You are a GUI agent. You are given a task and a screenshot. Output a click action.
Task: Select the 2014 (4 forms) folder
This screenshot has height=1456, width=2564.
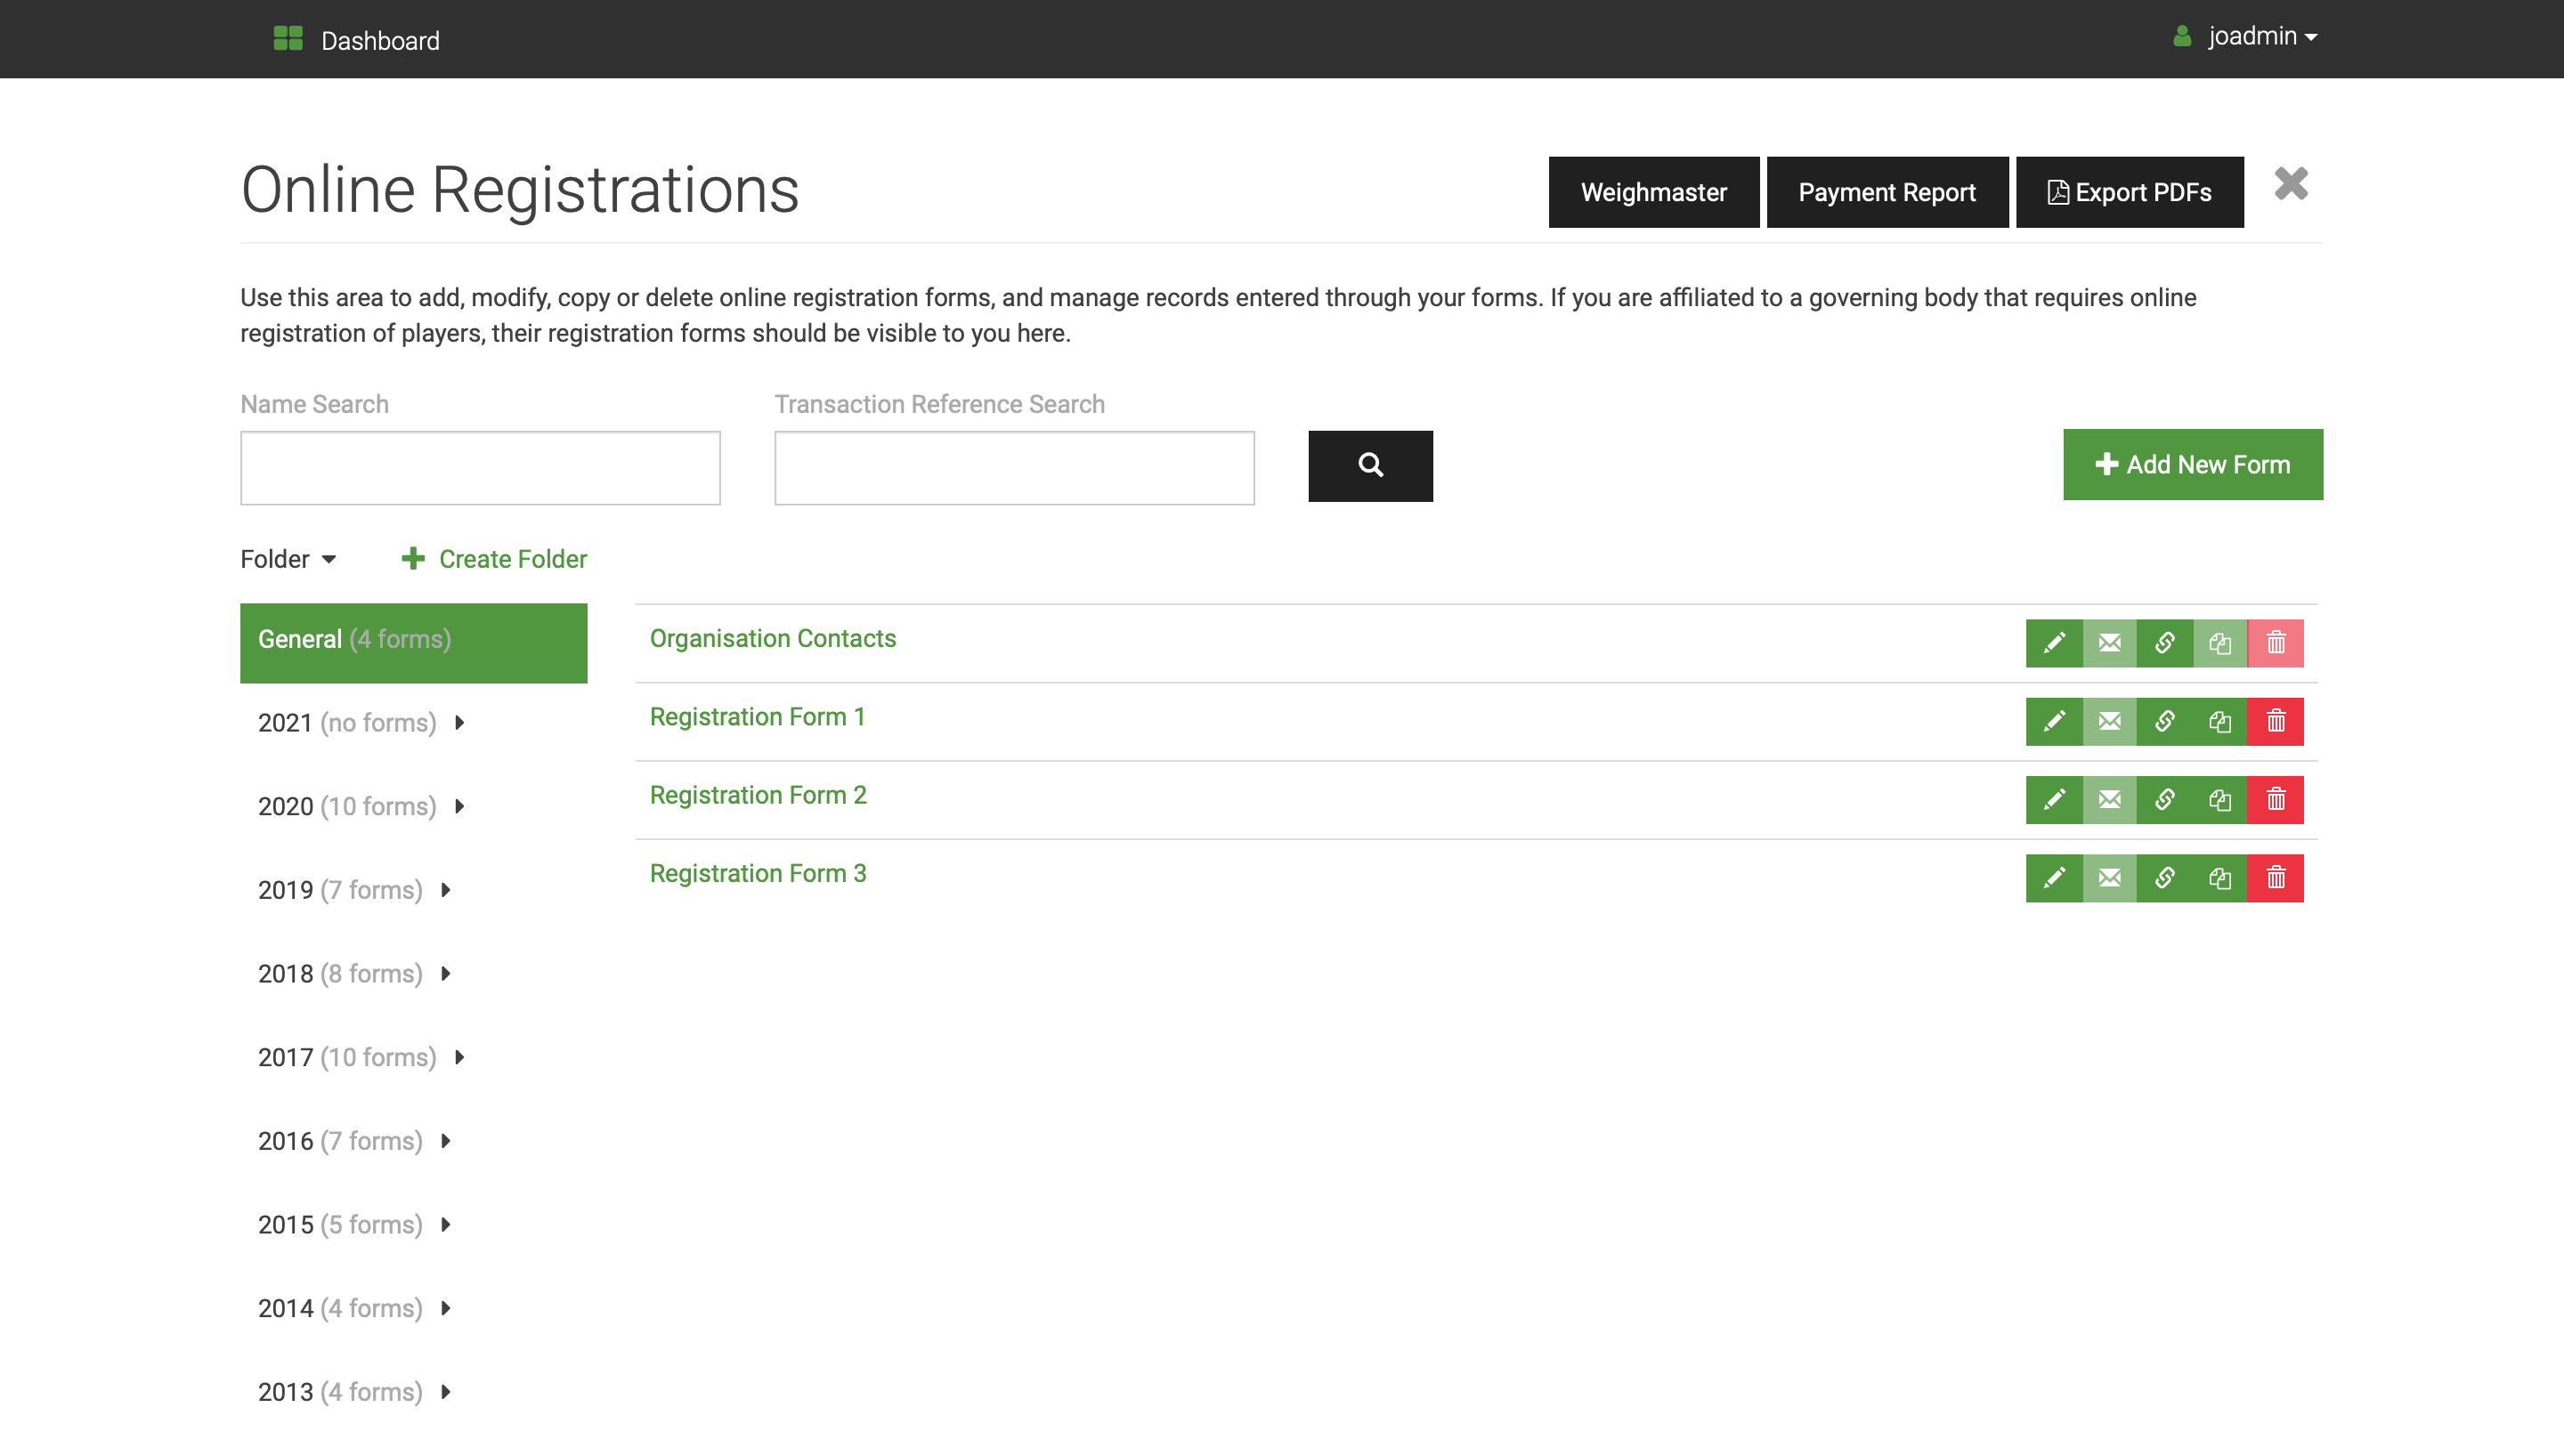point(340,1309)
